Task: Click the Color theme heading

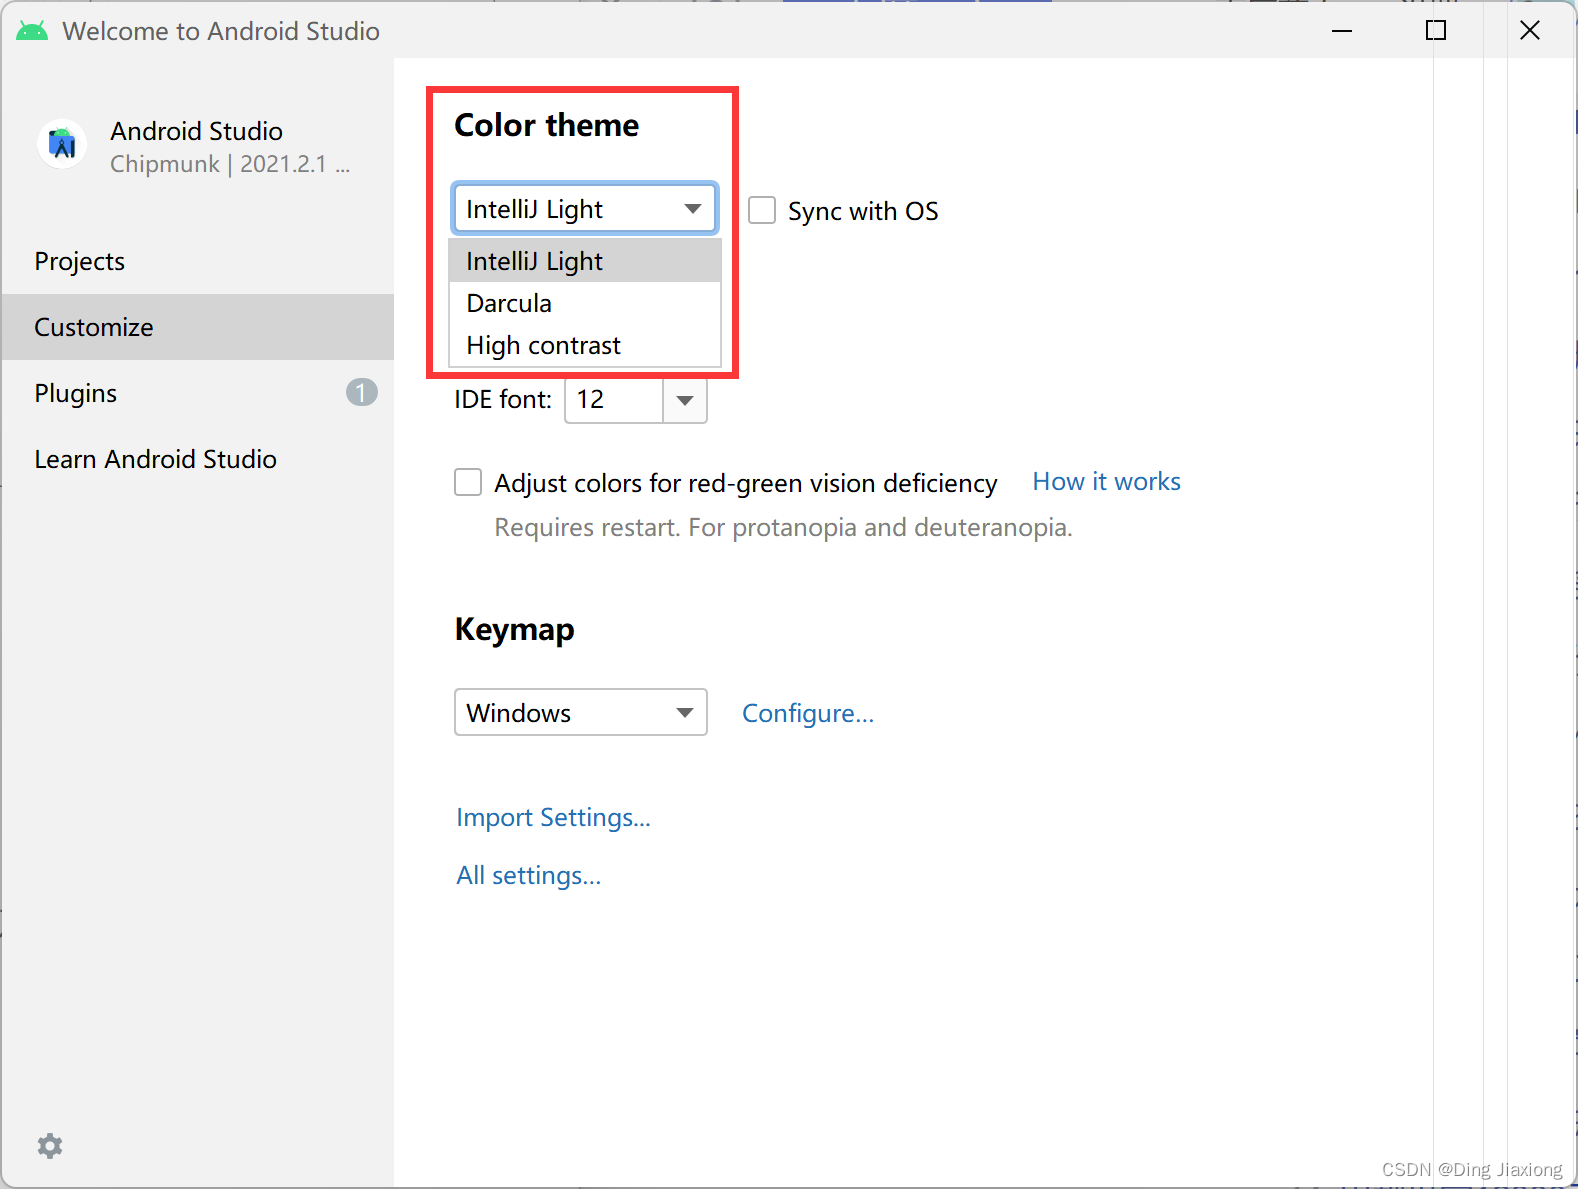Action: 546,125
